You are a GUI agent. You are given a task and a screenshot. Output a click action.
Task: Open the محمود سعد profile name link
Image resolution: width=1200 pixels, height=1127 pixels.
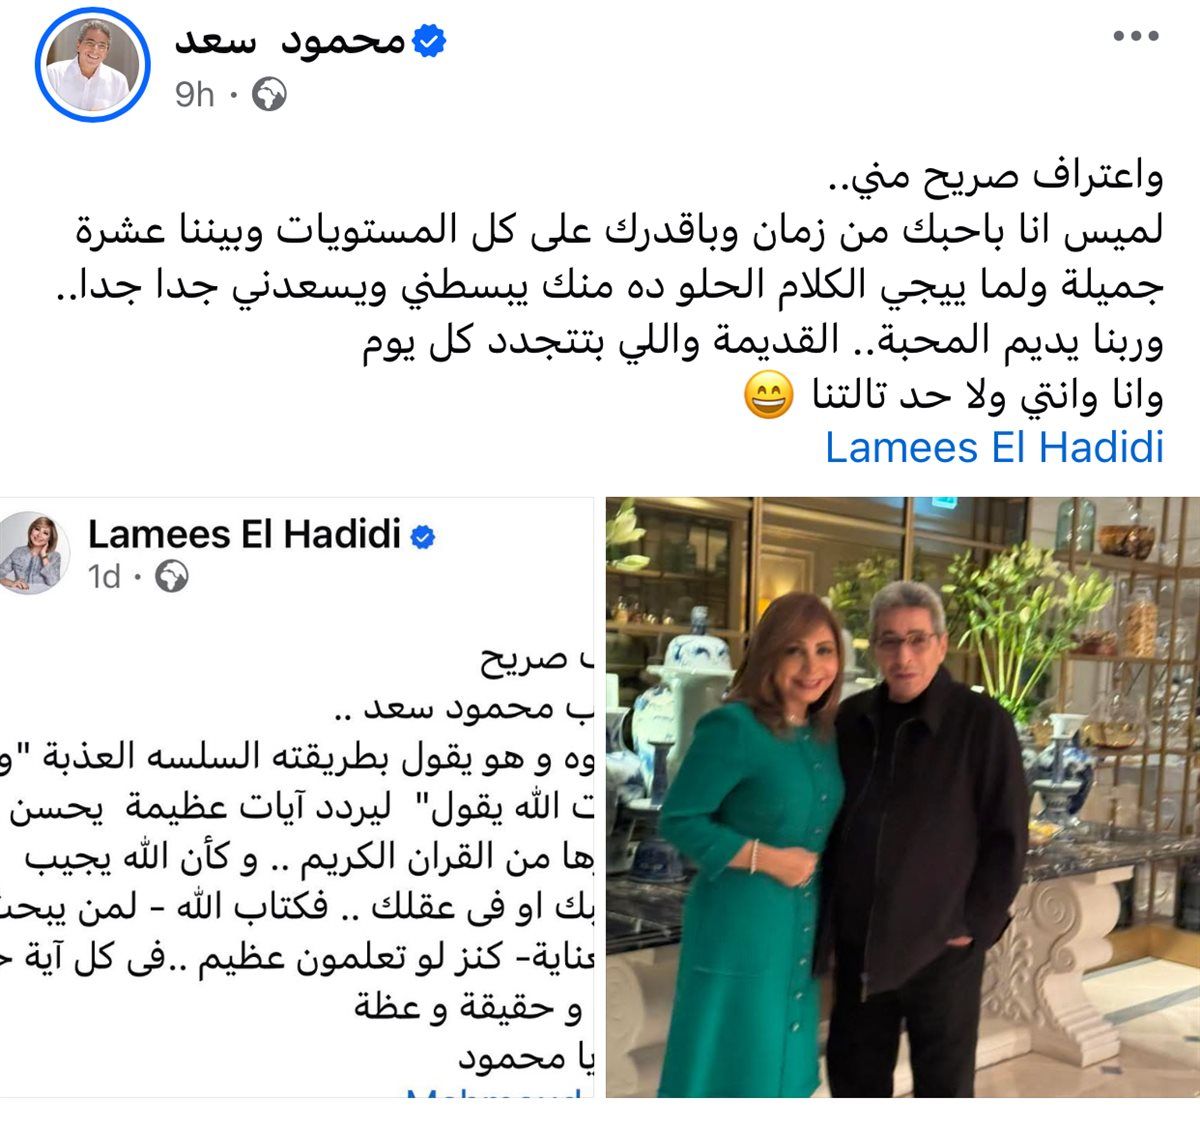[x=290, y=41]
